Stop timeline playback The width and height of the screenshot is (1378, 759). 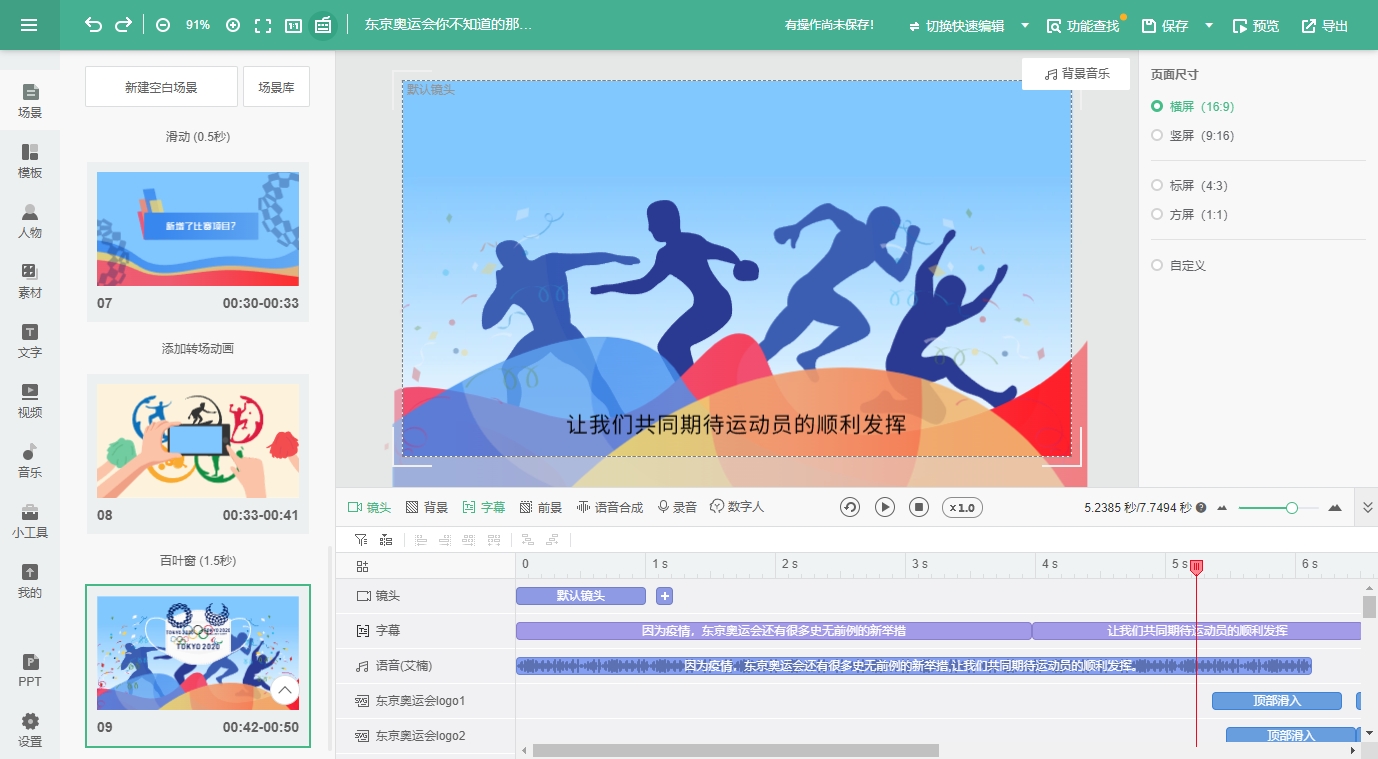click(919, 507)
